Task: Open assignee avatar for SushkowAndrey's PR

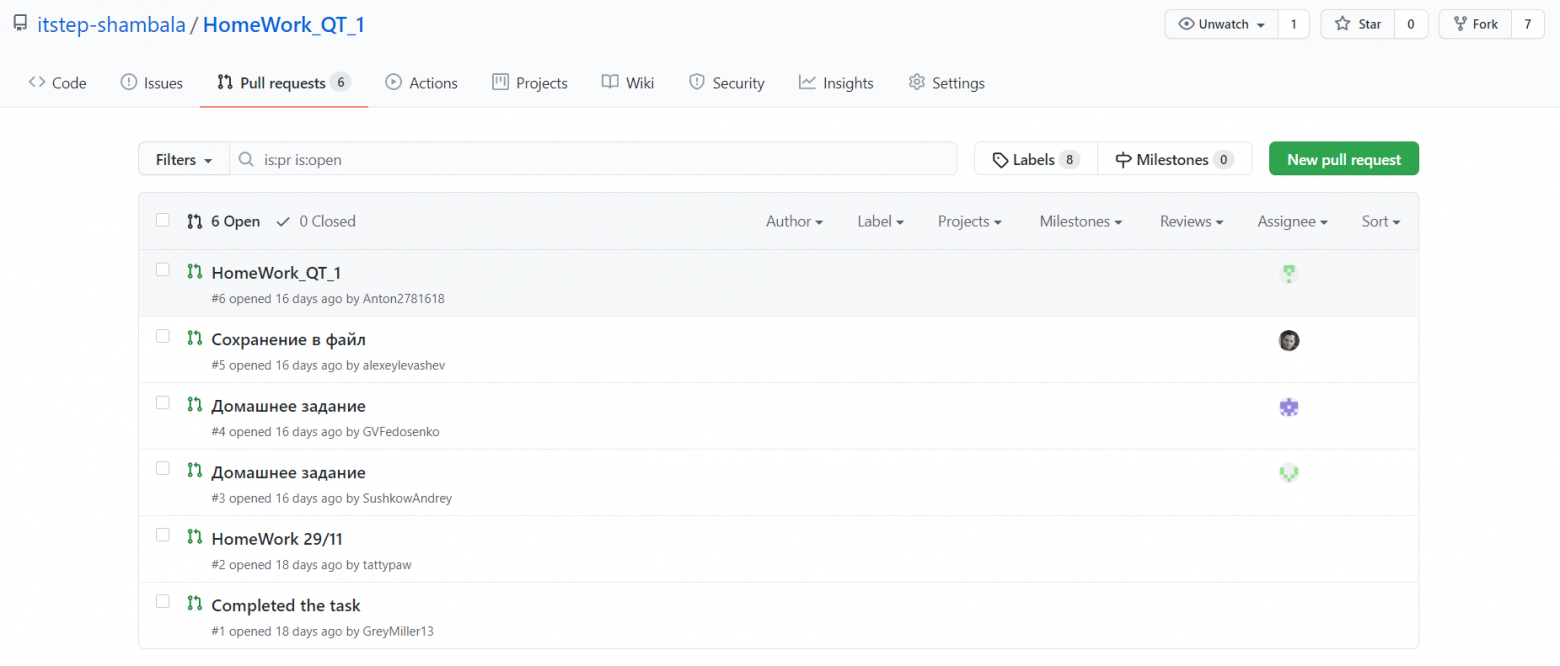Action: (1289, 473)
